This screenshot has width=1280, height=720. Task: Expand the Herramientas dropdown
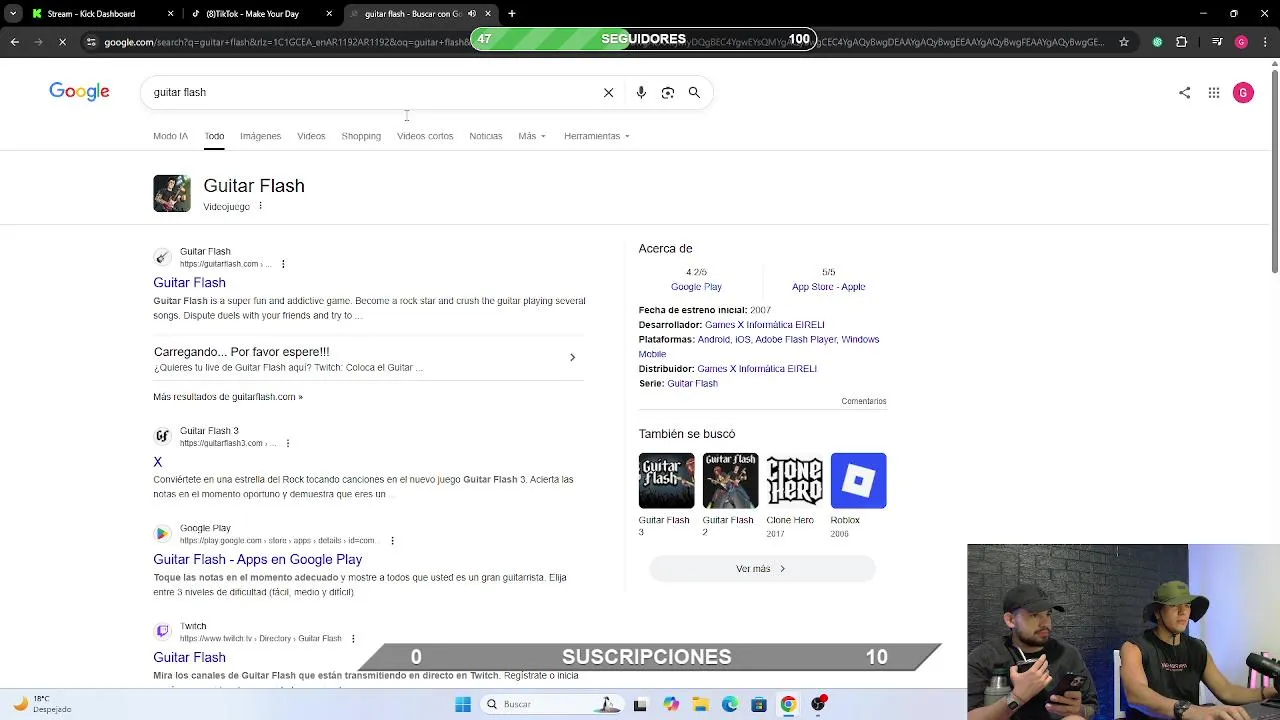[x=597, y=136]
